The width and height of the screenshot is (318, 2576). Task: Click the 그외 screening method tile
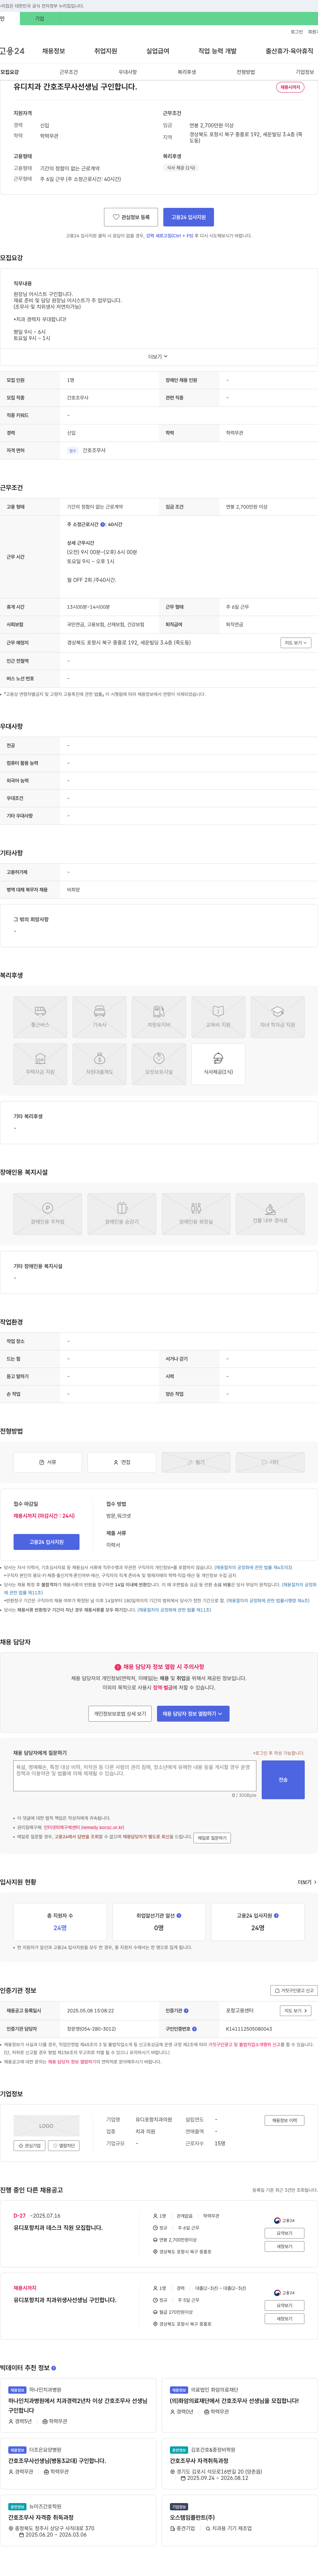[270, 1462]
